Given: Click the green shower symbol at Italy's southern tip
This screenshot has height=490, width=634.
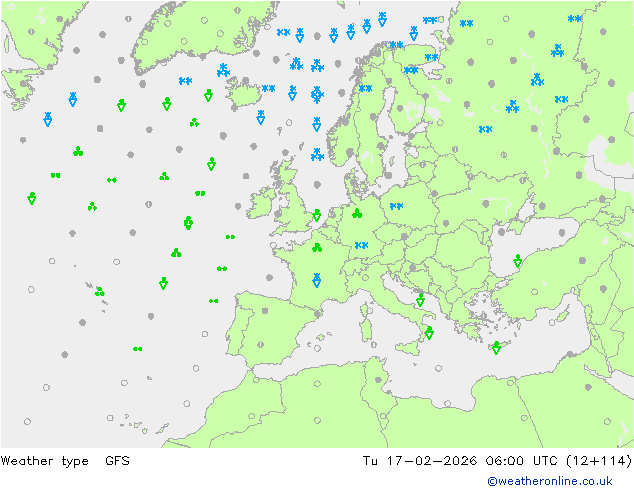Looking at the screenshot, I should tap(429, 333).
